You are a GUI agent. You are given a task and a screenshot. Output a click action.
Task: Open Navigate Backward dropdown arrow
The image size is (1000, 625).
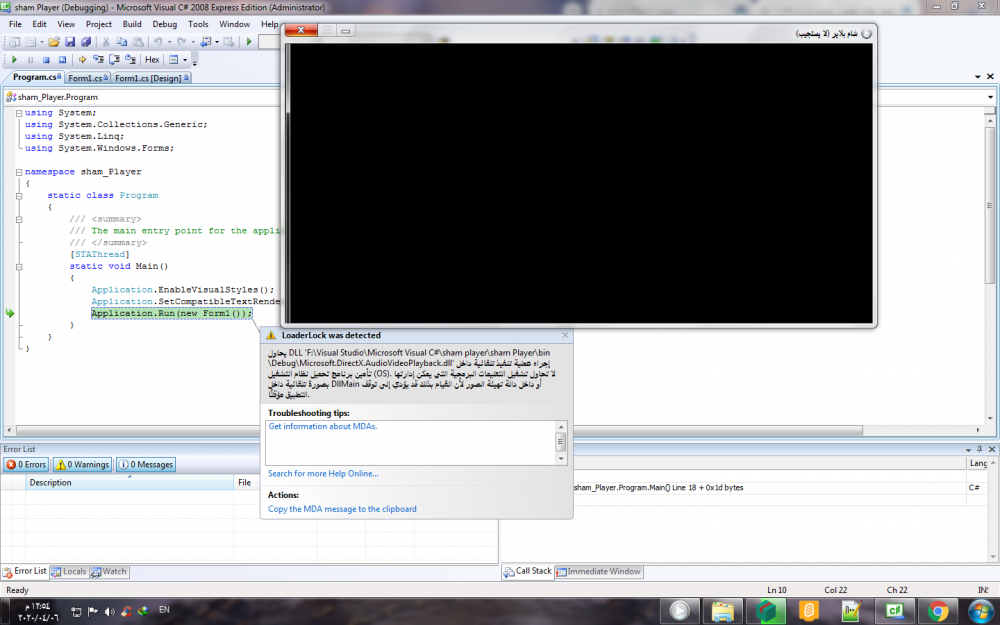click(x=217, y=41)
